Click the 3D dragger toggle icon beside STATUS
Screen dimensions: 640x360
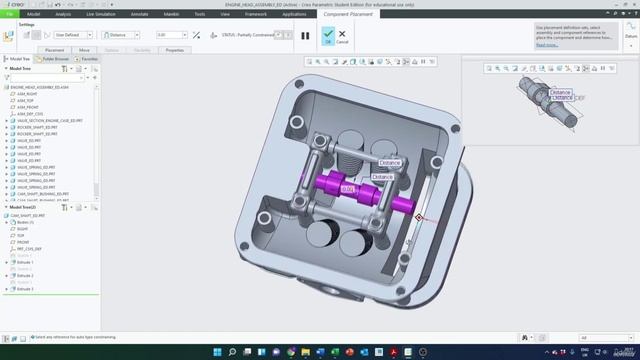pyautogui.click(x=213, y=36)
